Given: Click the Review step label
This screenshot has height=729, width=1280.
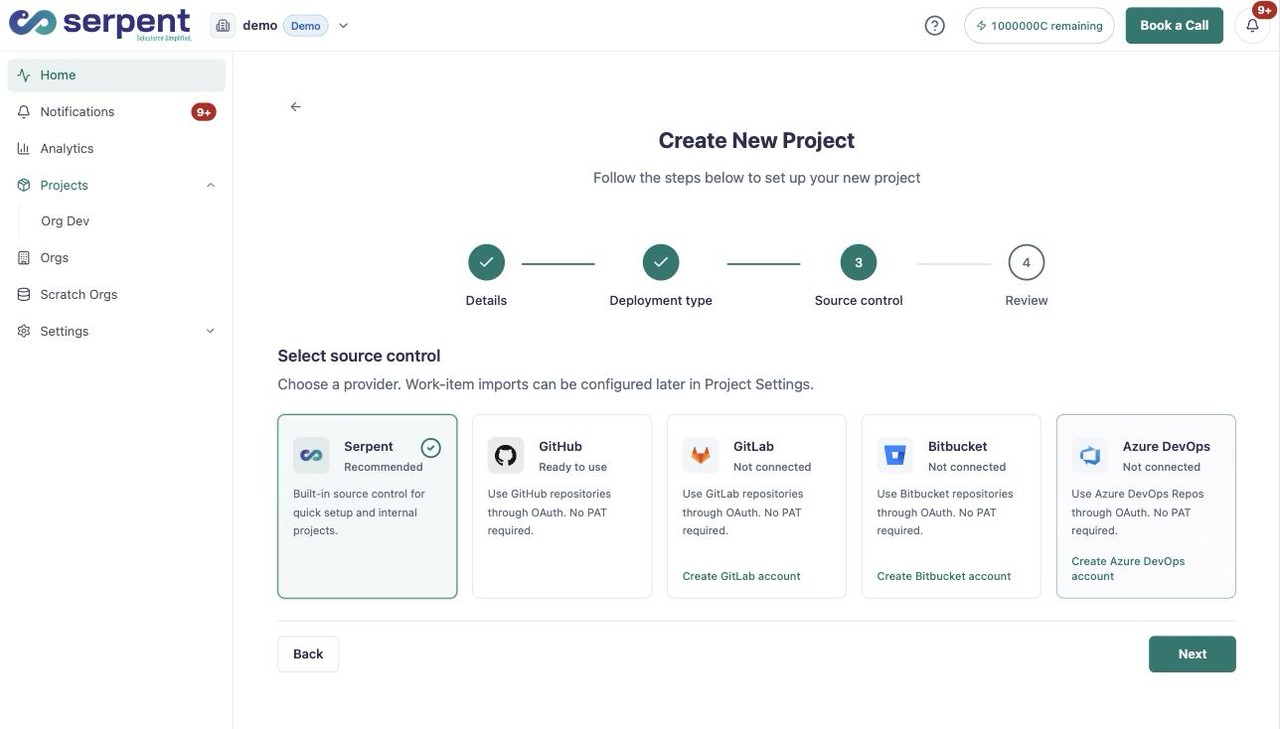Looking at the screenshot, I should [x=1026, y=300].
